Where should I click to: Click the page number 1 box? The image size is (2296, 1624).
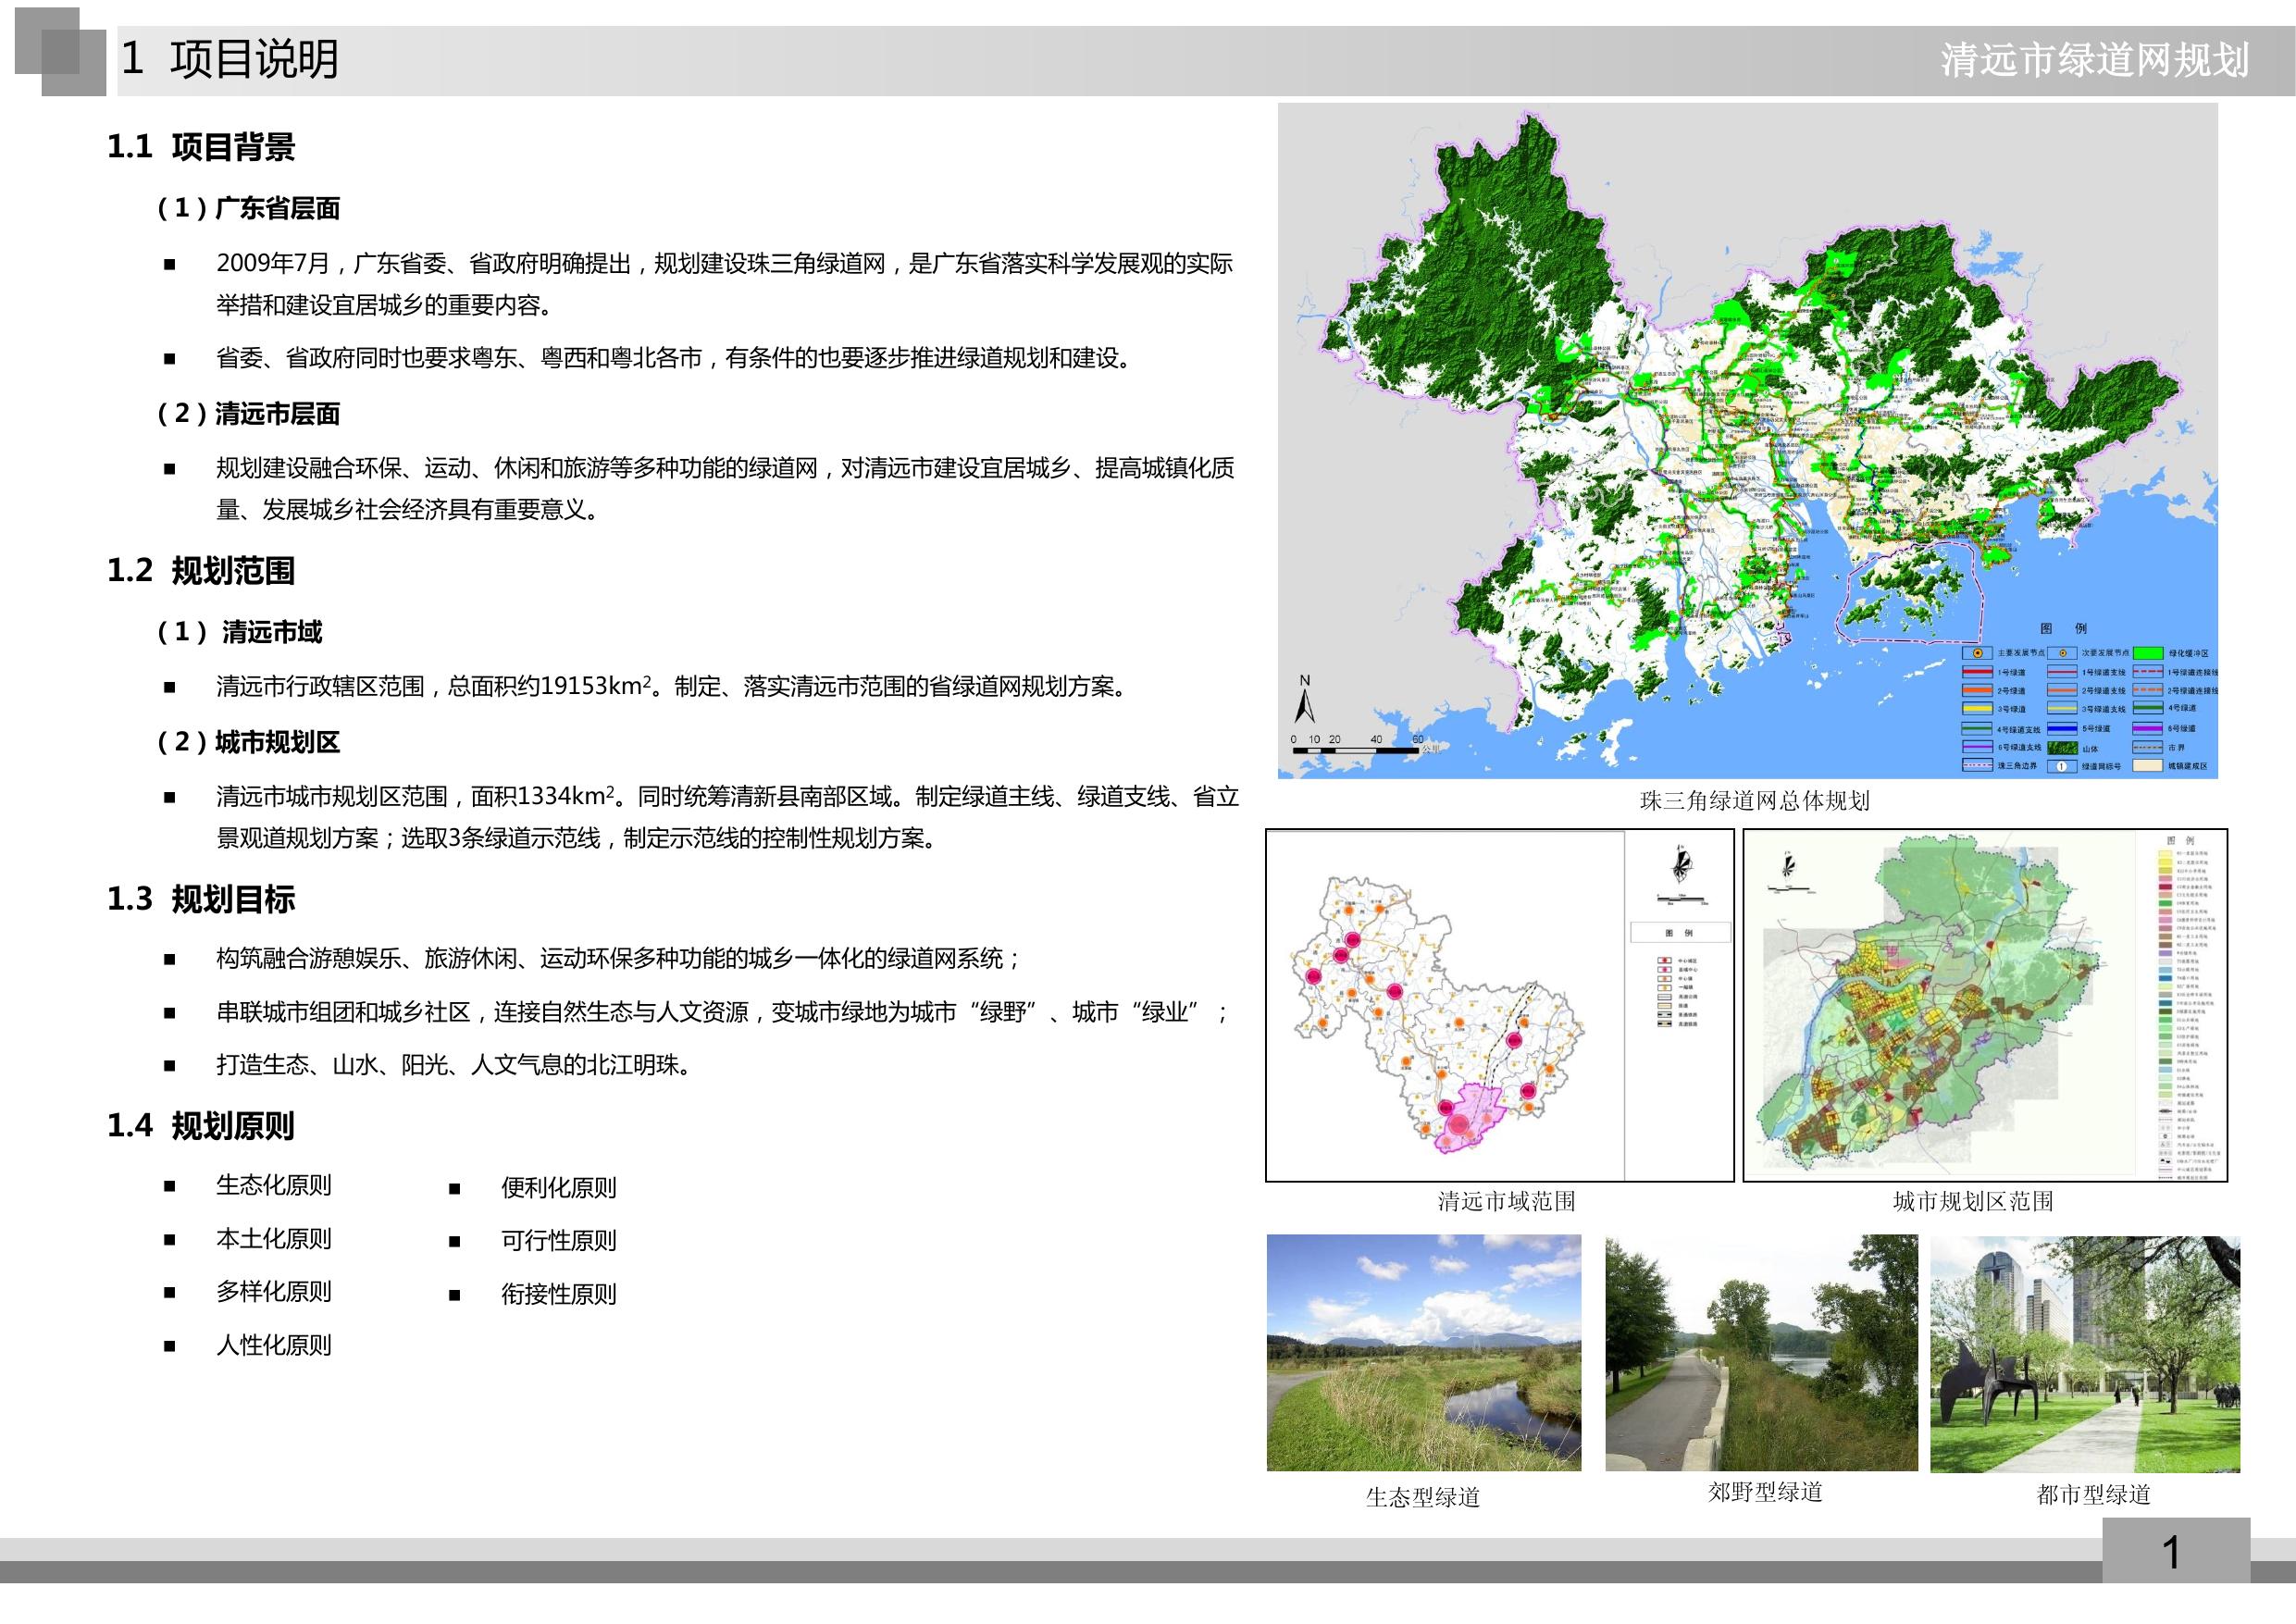(2175, 1551)
